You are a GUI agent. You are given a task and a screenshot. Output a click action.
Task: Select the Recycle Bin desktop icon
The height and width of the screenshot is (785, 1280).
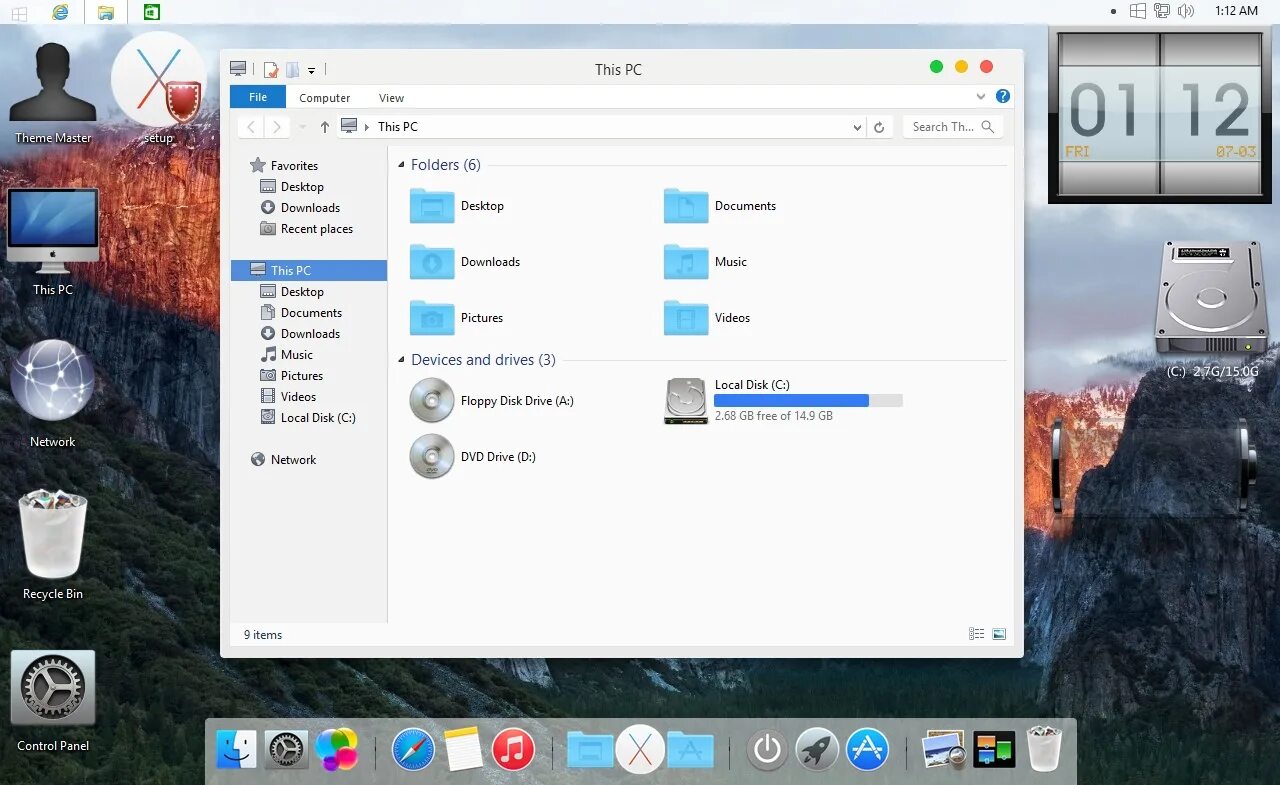coord(53,545)
